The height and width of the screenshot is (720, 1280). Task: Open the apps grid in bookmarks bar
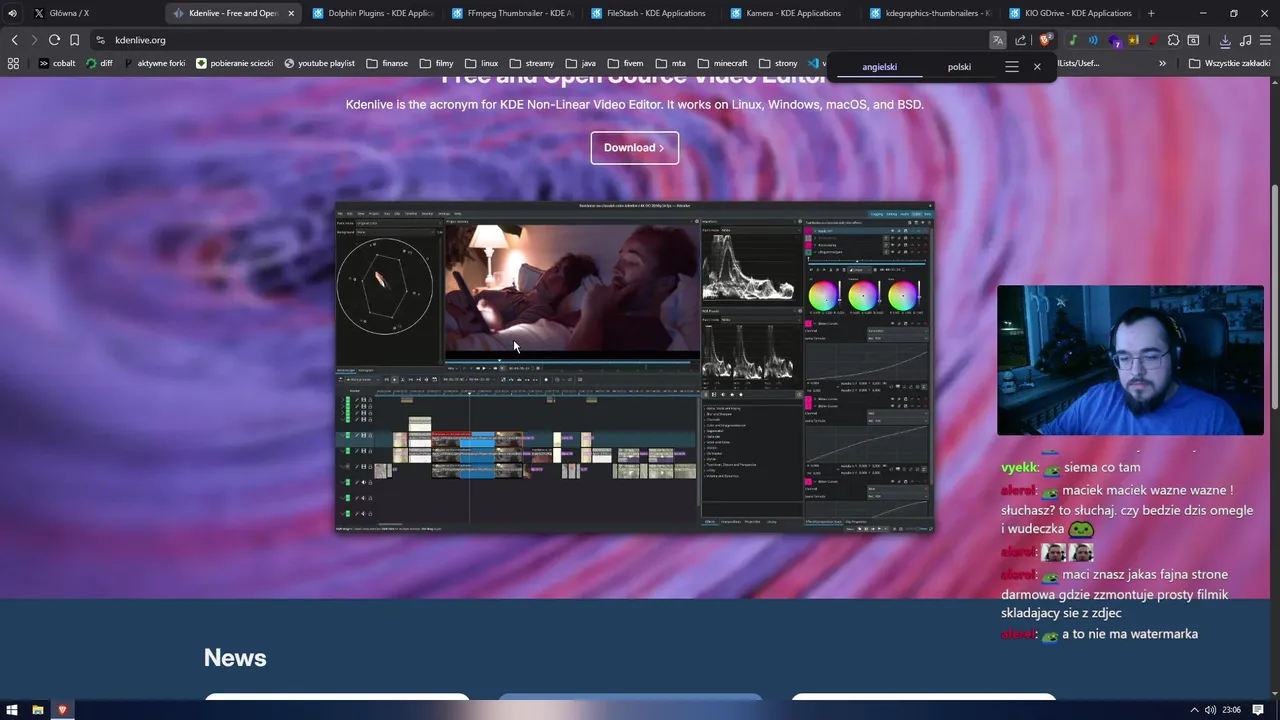click(13, 63)
